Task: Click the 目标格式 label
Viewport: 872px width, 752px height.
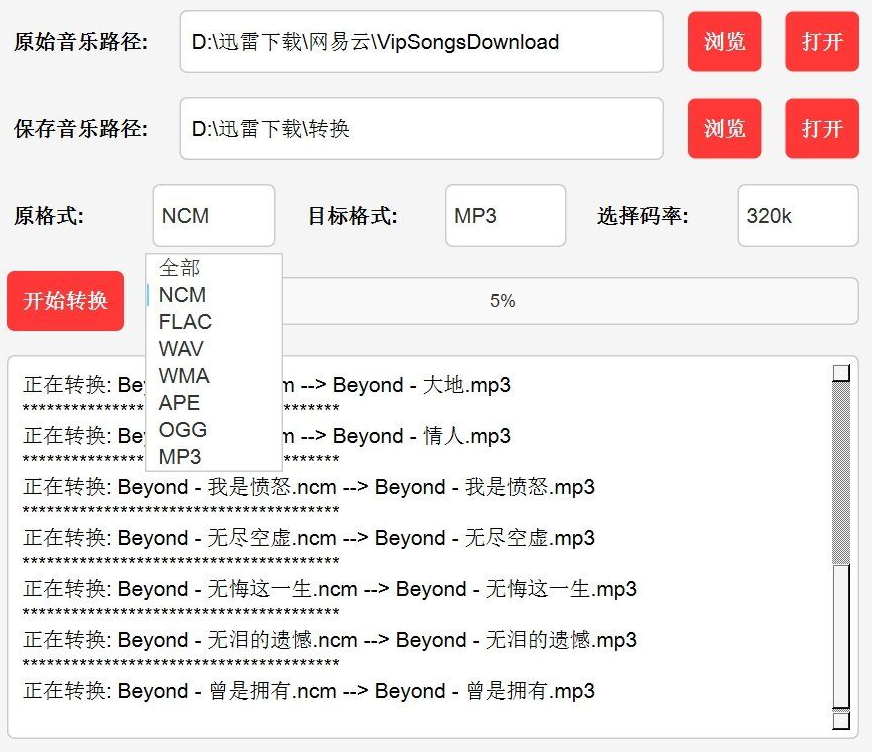Action: pos(353,216)
